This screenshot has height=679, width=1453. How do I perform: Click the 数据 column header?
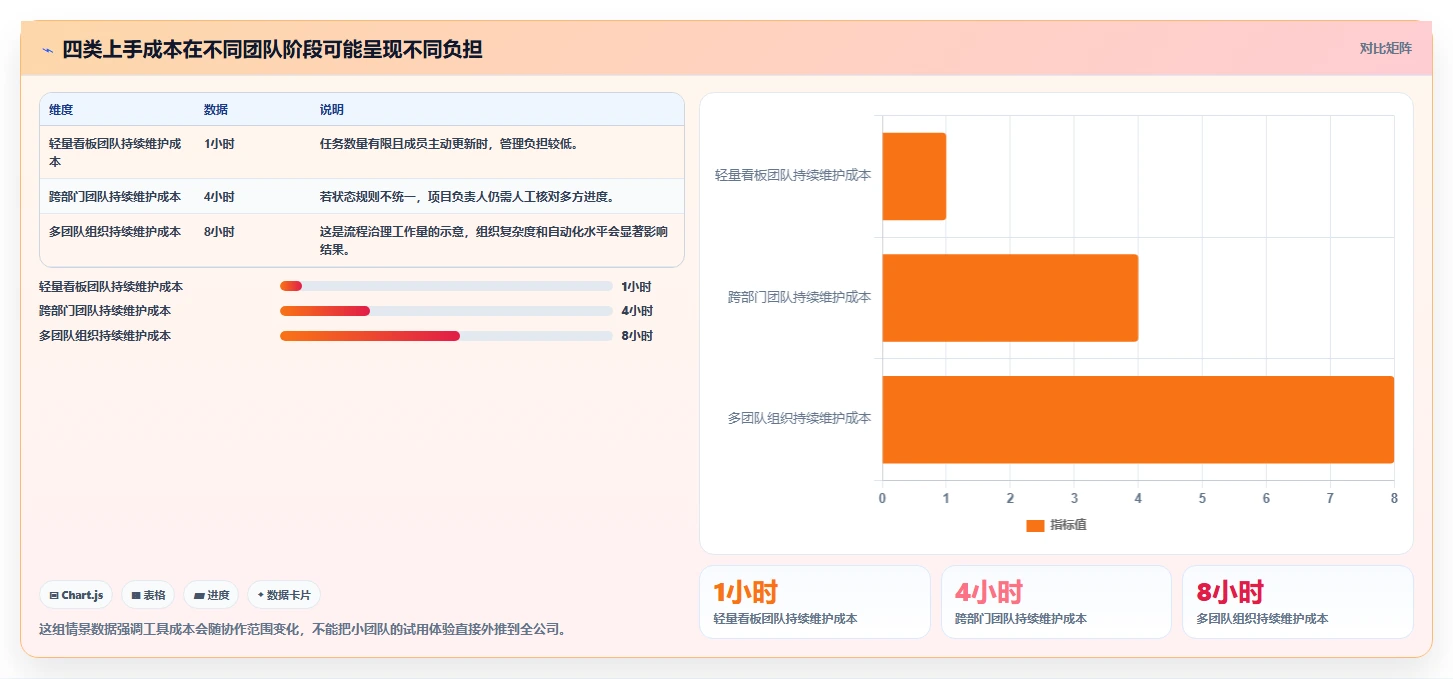pos(216,109)
